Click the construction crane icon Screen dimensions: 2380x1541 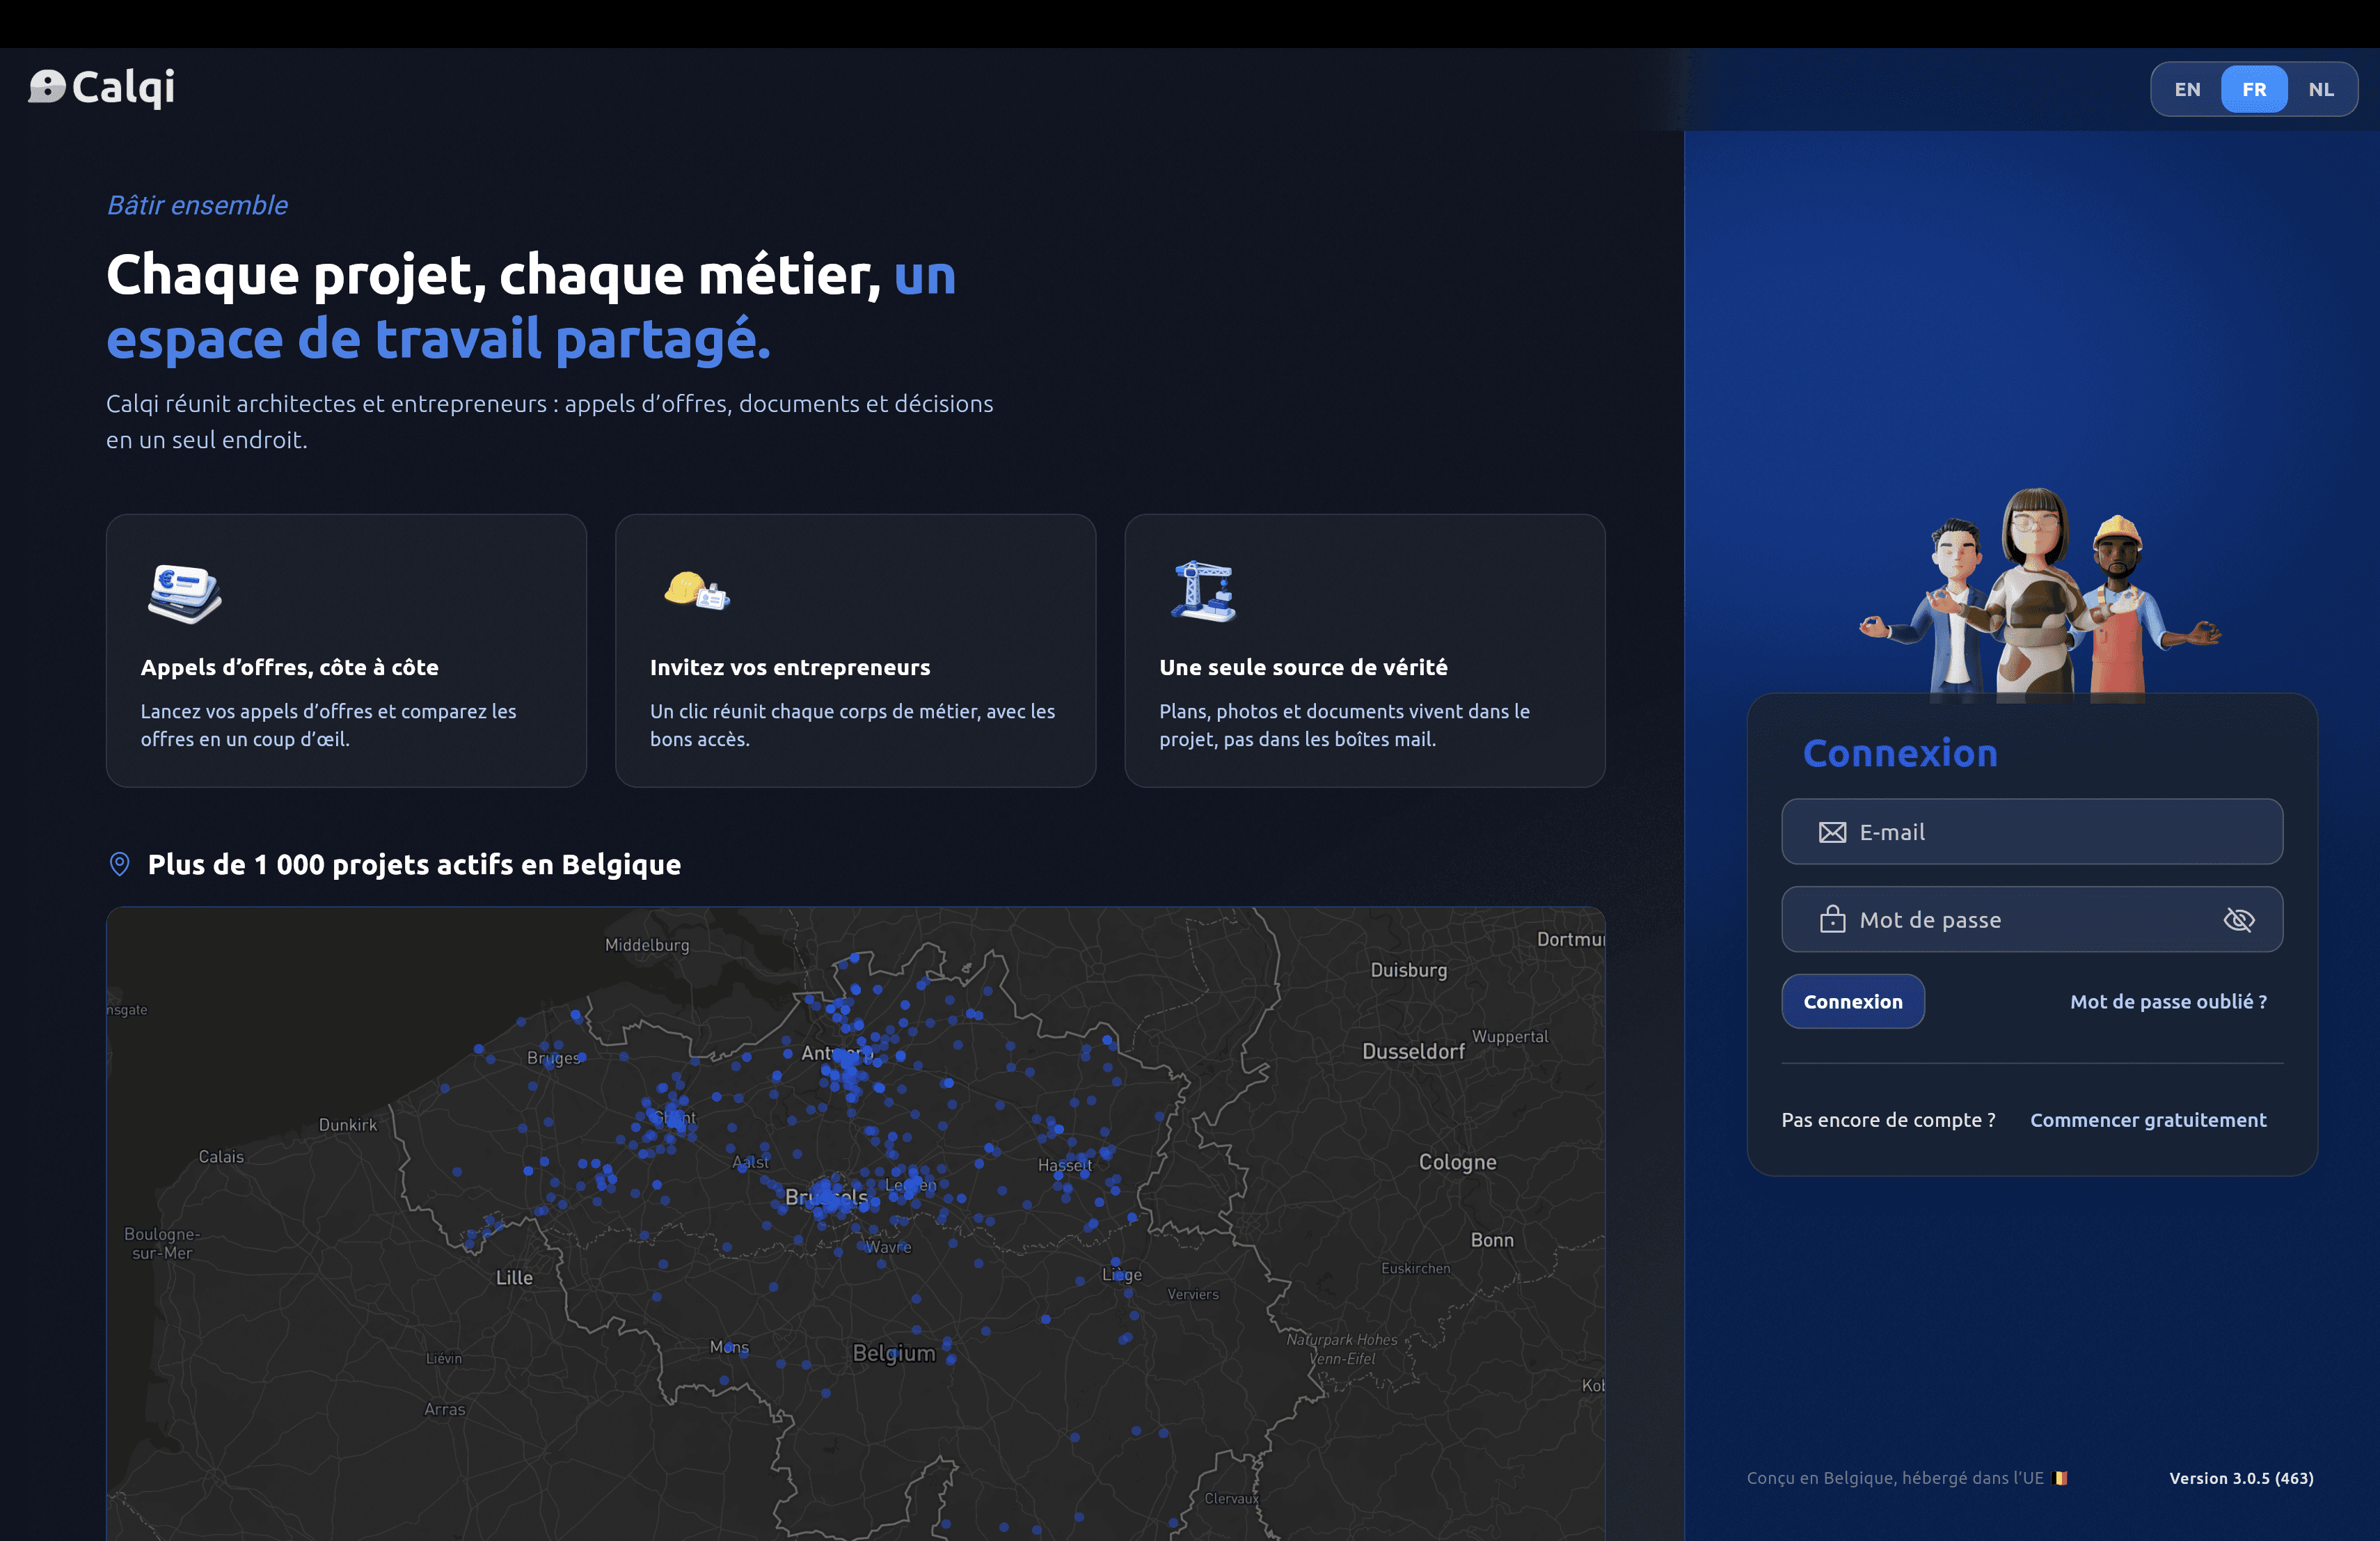pos(1204,591)
